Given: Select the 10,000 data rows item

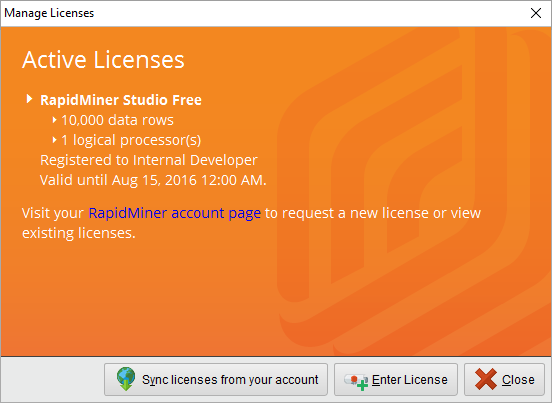Looking at the screenshot, I should (117, 120).
